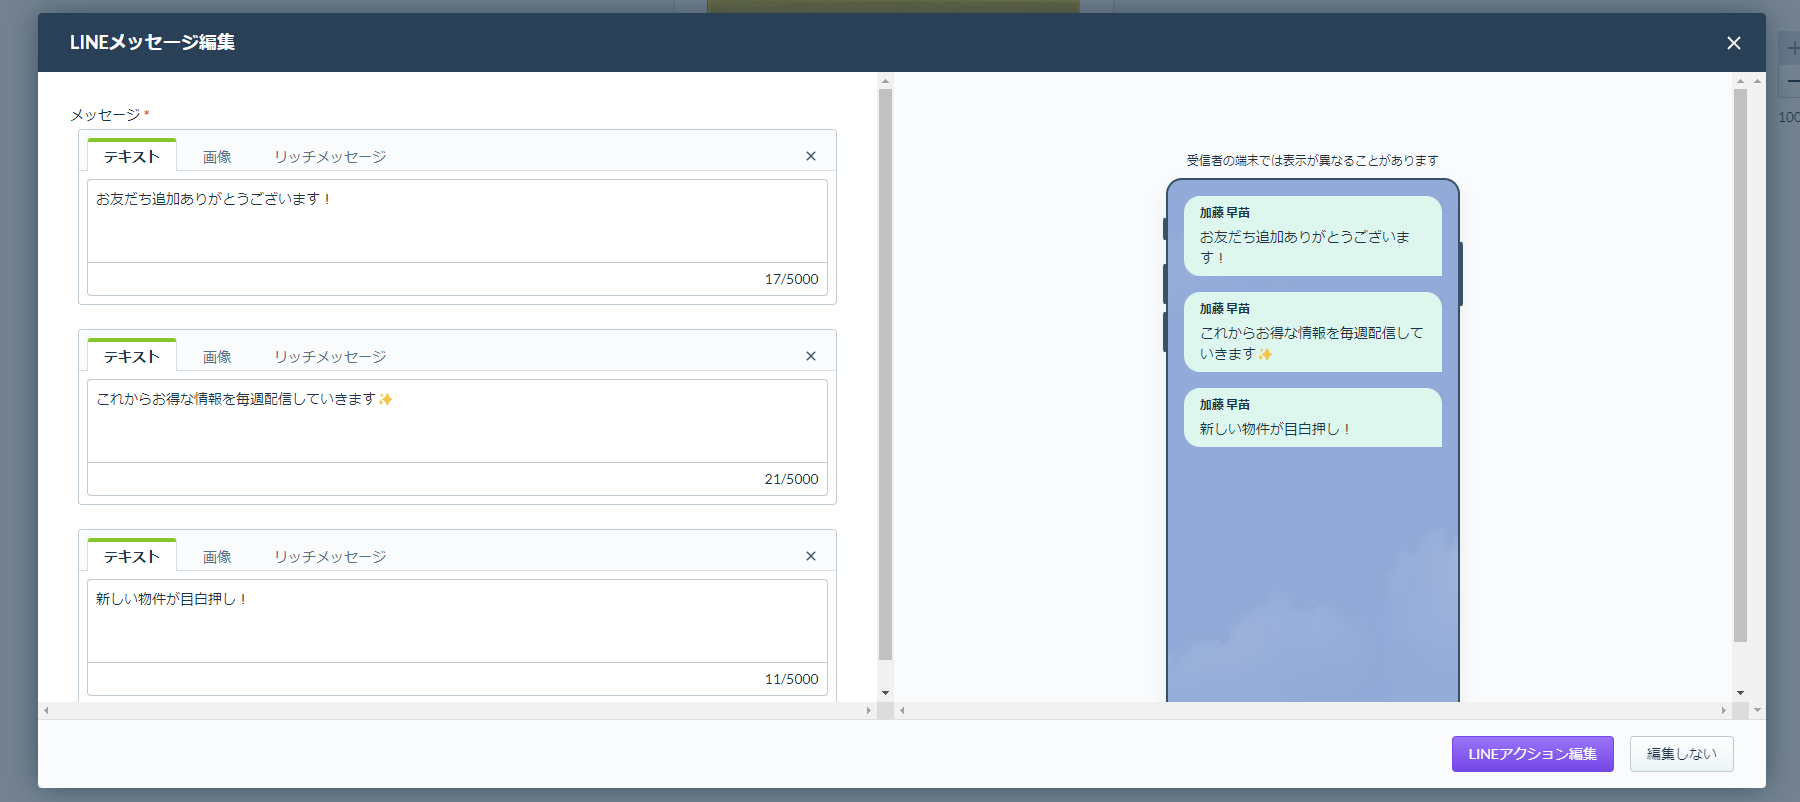Select テキスト tab in third message block
Image resolution: width=1800 pixels, height=802 pixels.
[132, 556]
